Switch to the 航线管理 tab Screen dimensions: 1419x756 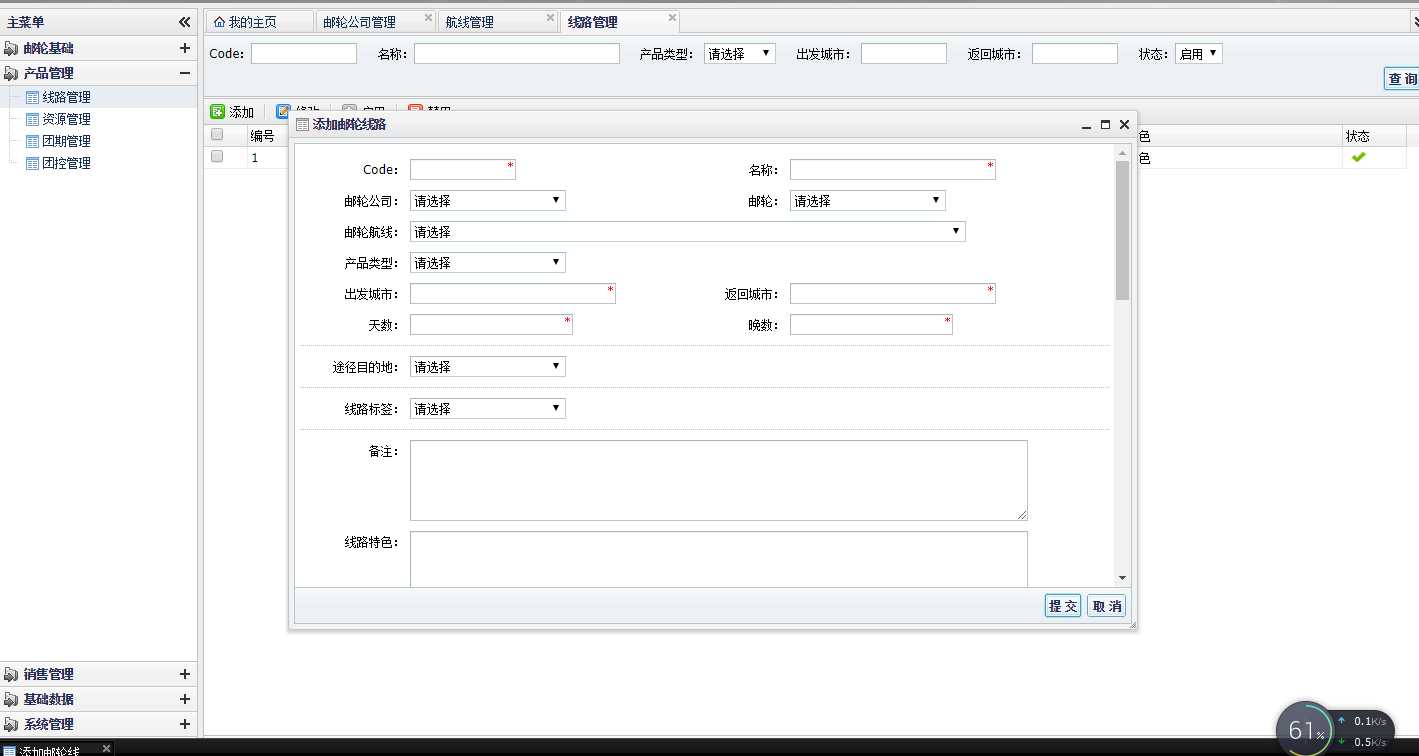pos(497,21)
